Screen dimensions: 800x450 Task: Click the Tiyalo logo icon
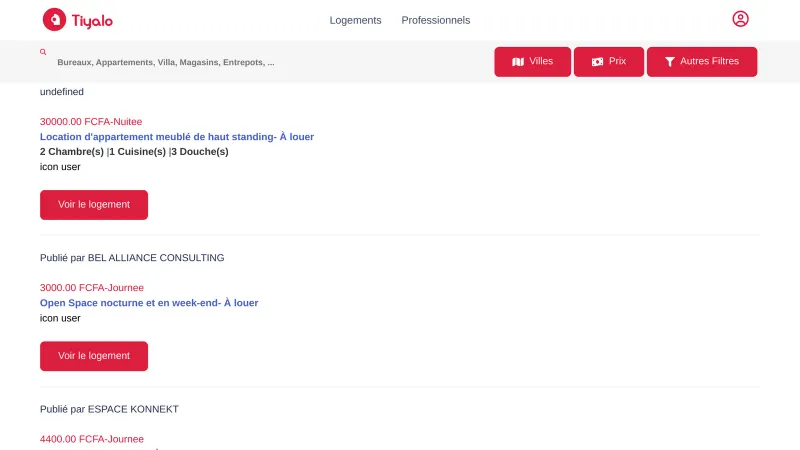pyautogui.click(x=54, y=20)
